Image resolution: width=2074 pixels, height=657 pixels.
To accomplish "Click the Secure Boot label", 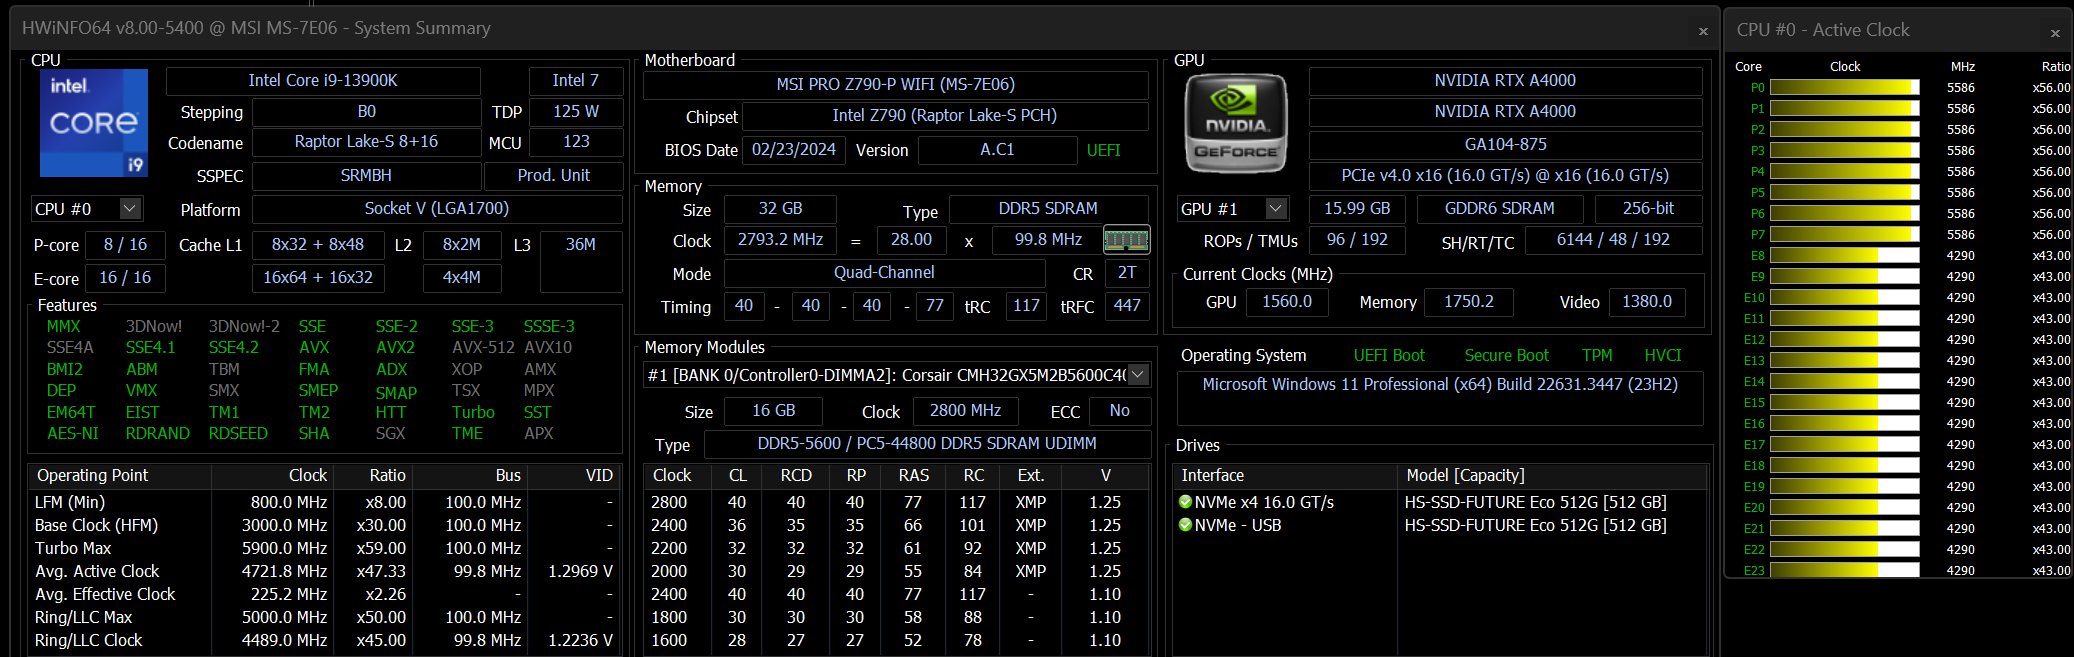I will pos(1507,356).
